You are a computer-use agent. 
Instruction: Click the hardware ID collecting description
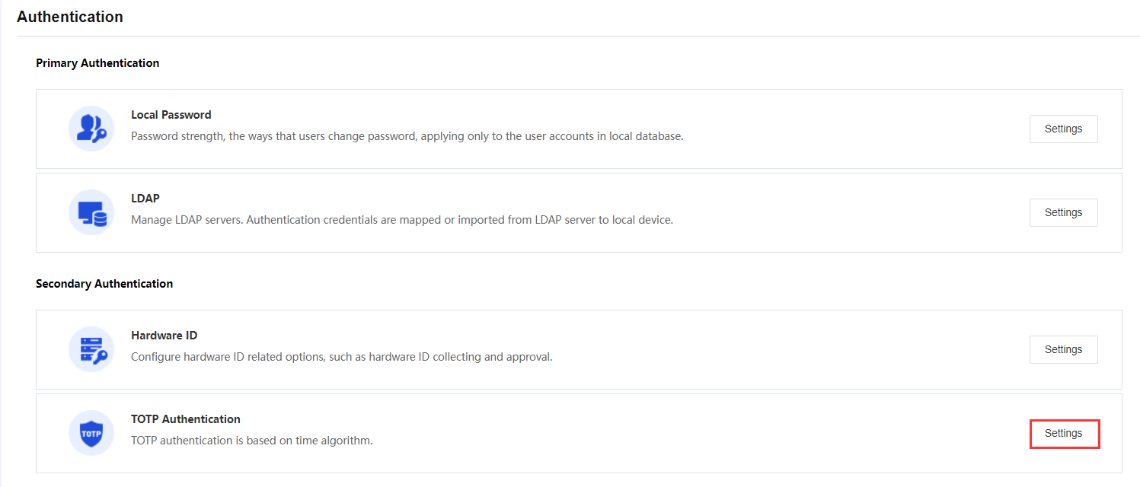tap(341, 357)
